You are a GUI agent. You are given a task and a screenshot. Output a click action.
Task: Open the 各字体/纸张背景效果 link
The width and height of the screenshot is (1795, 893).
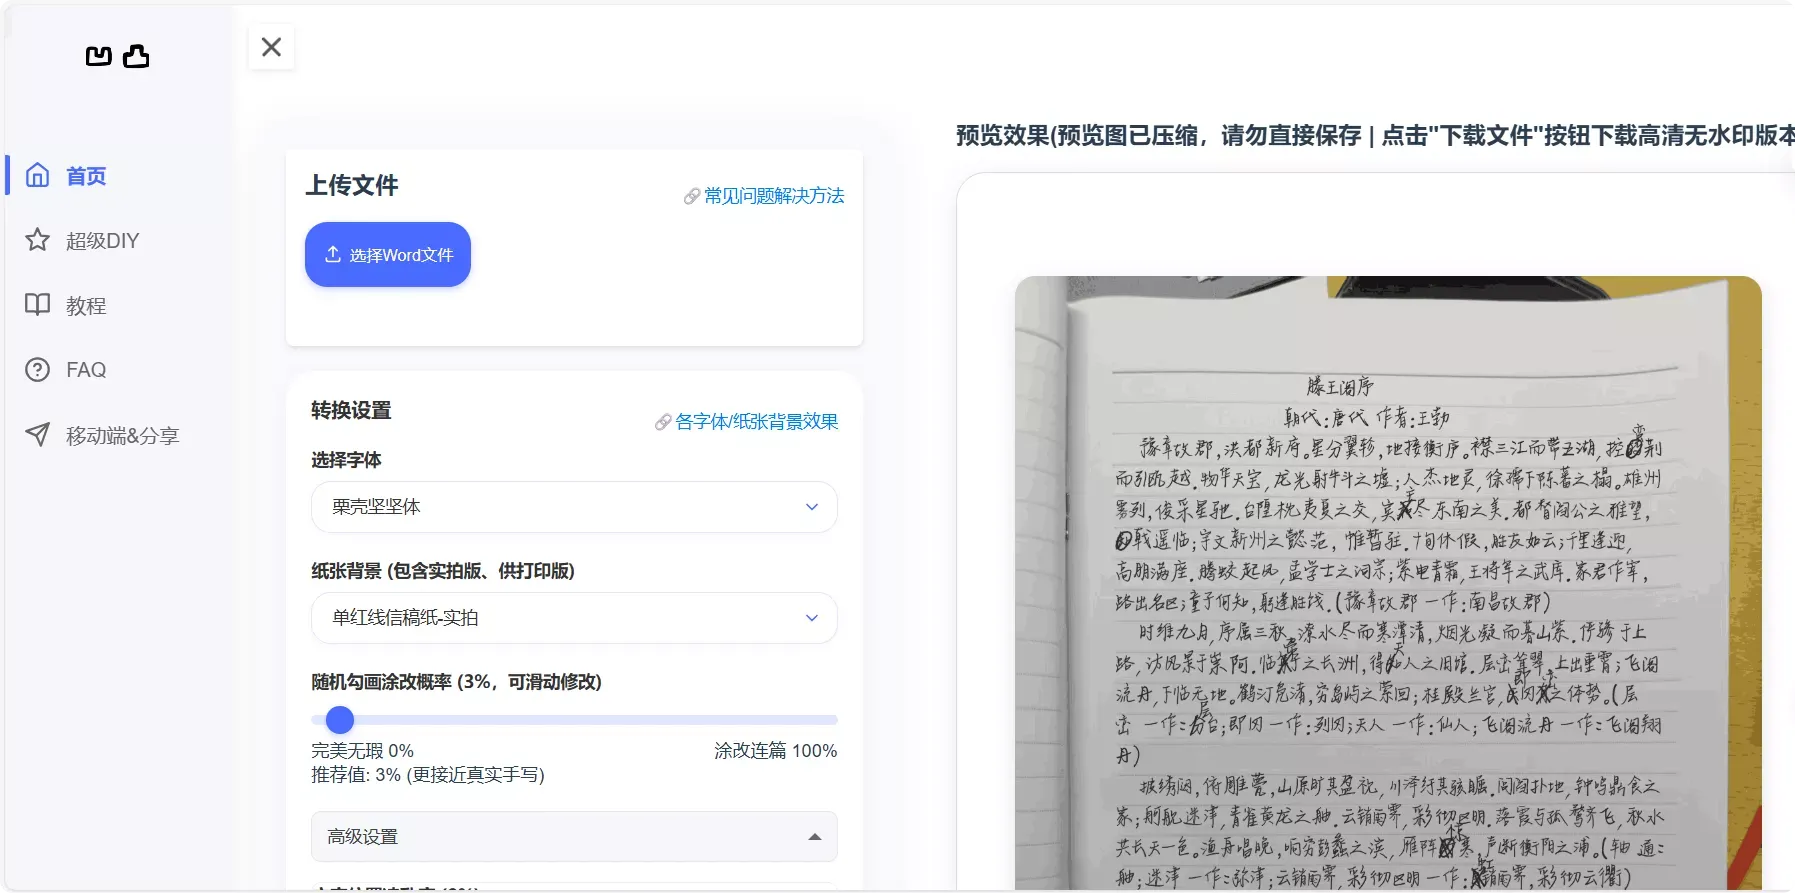(x=756, y=422)
